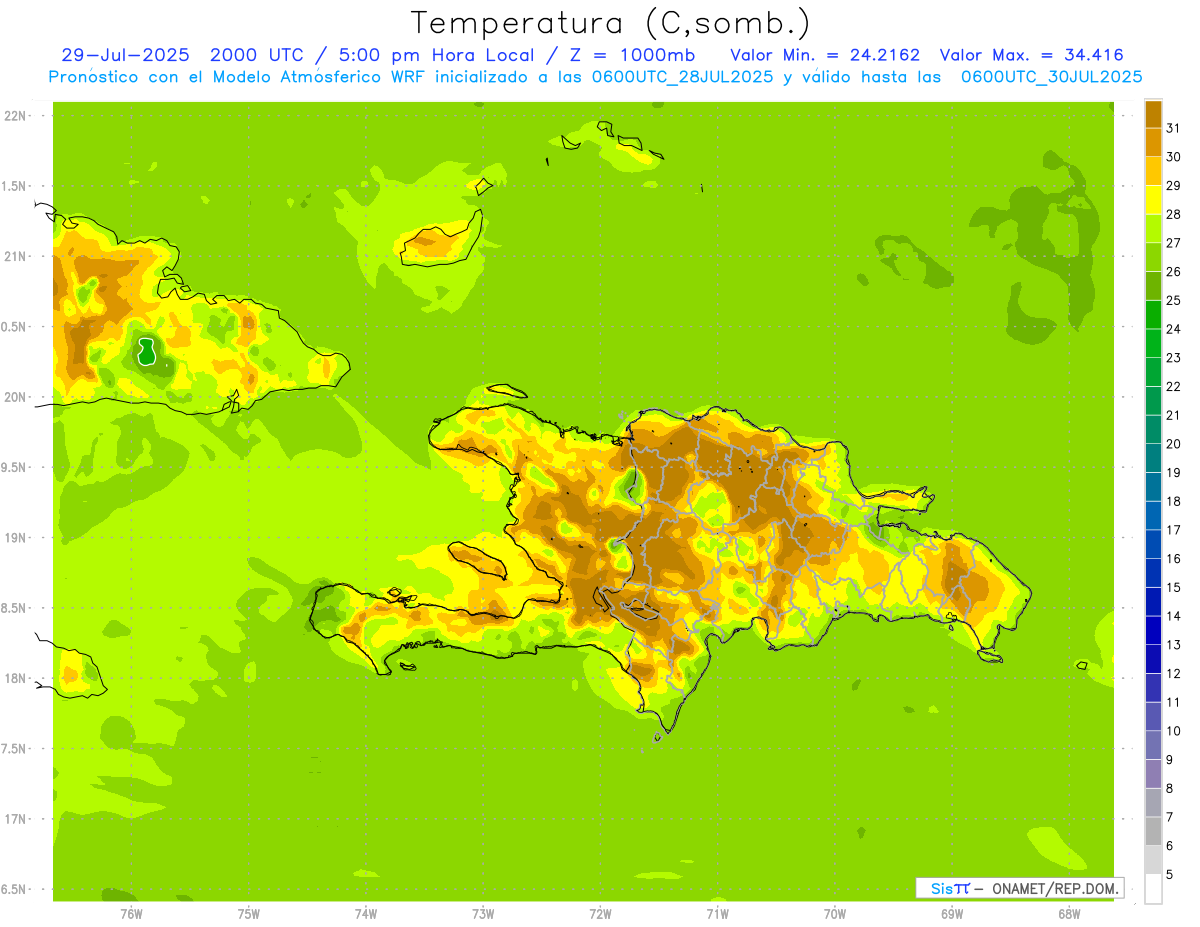This screenshot has height=927, width=1200.
Task: Click the '74W' longitude label
Action: pyautogui.click(x=365, y=914)
